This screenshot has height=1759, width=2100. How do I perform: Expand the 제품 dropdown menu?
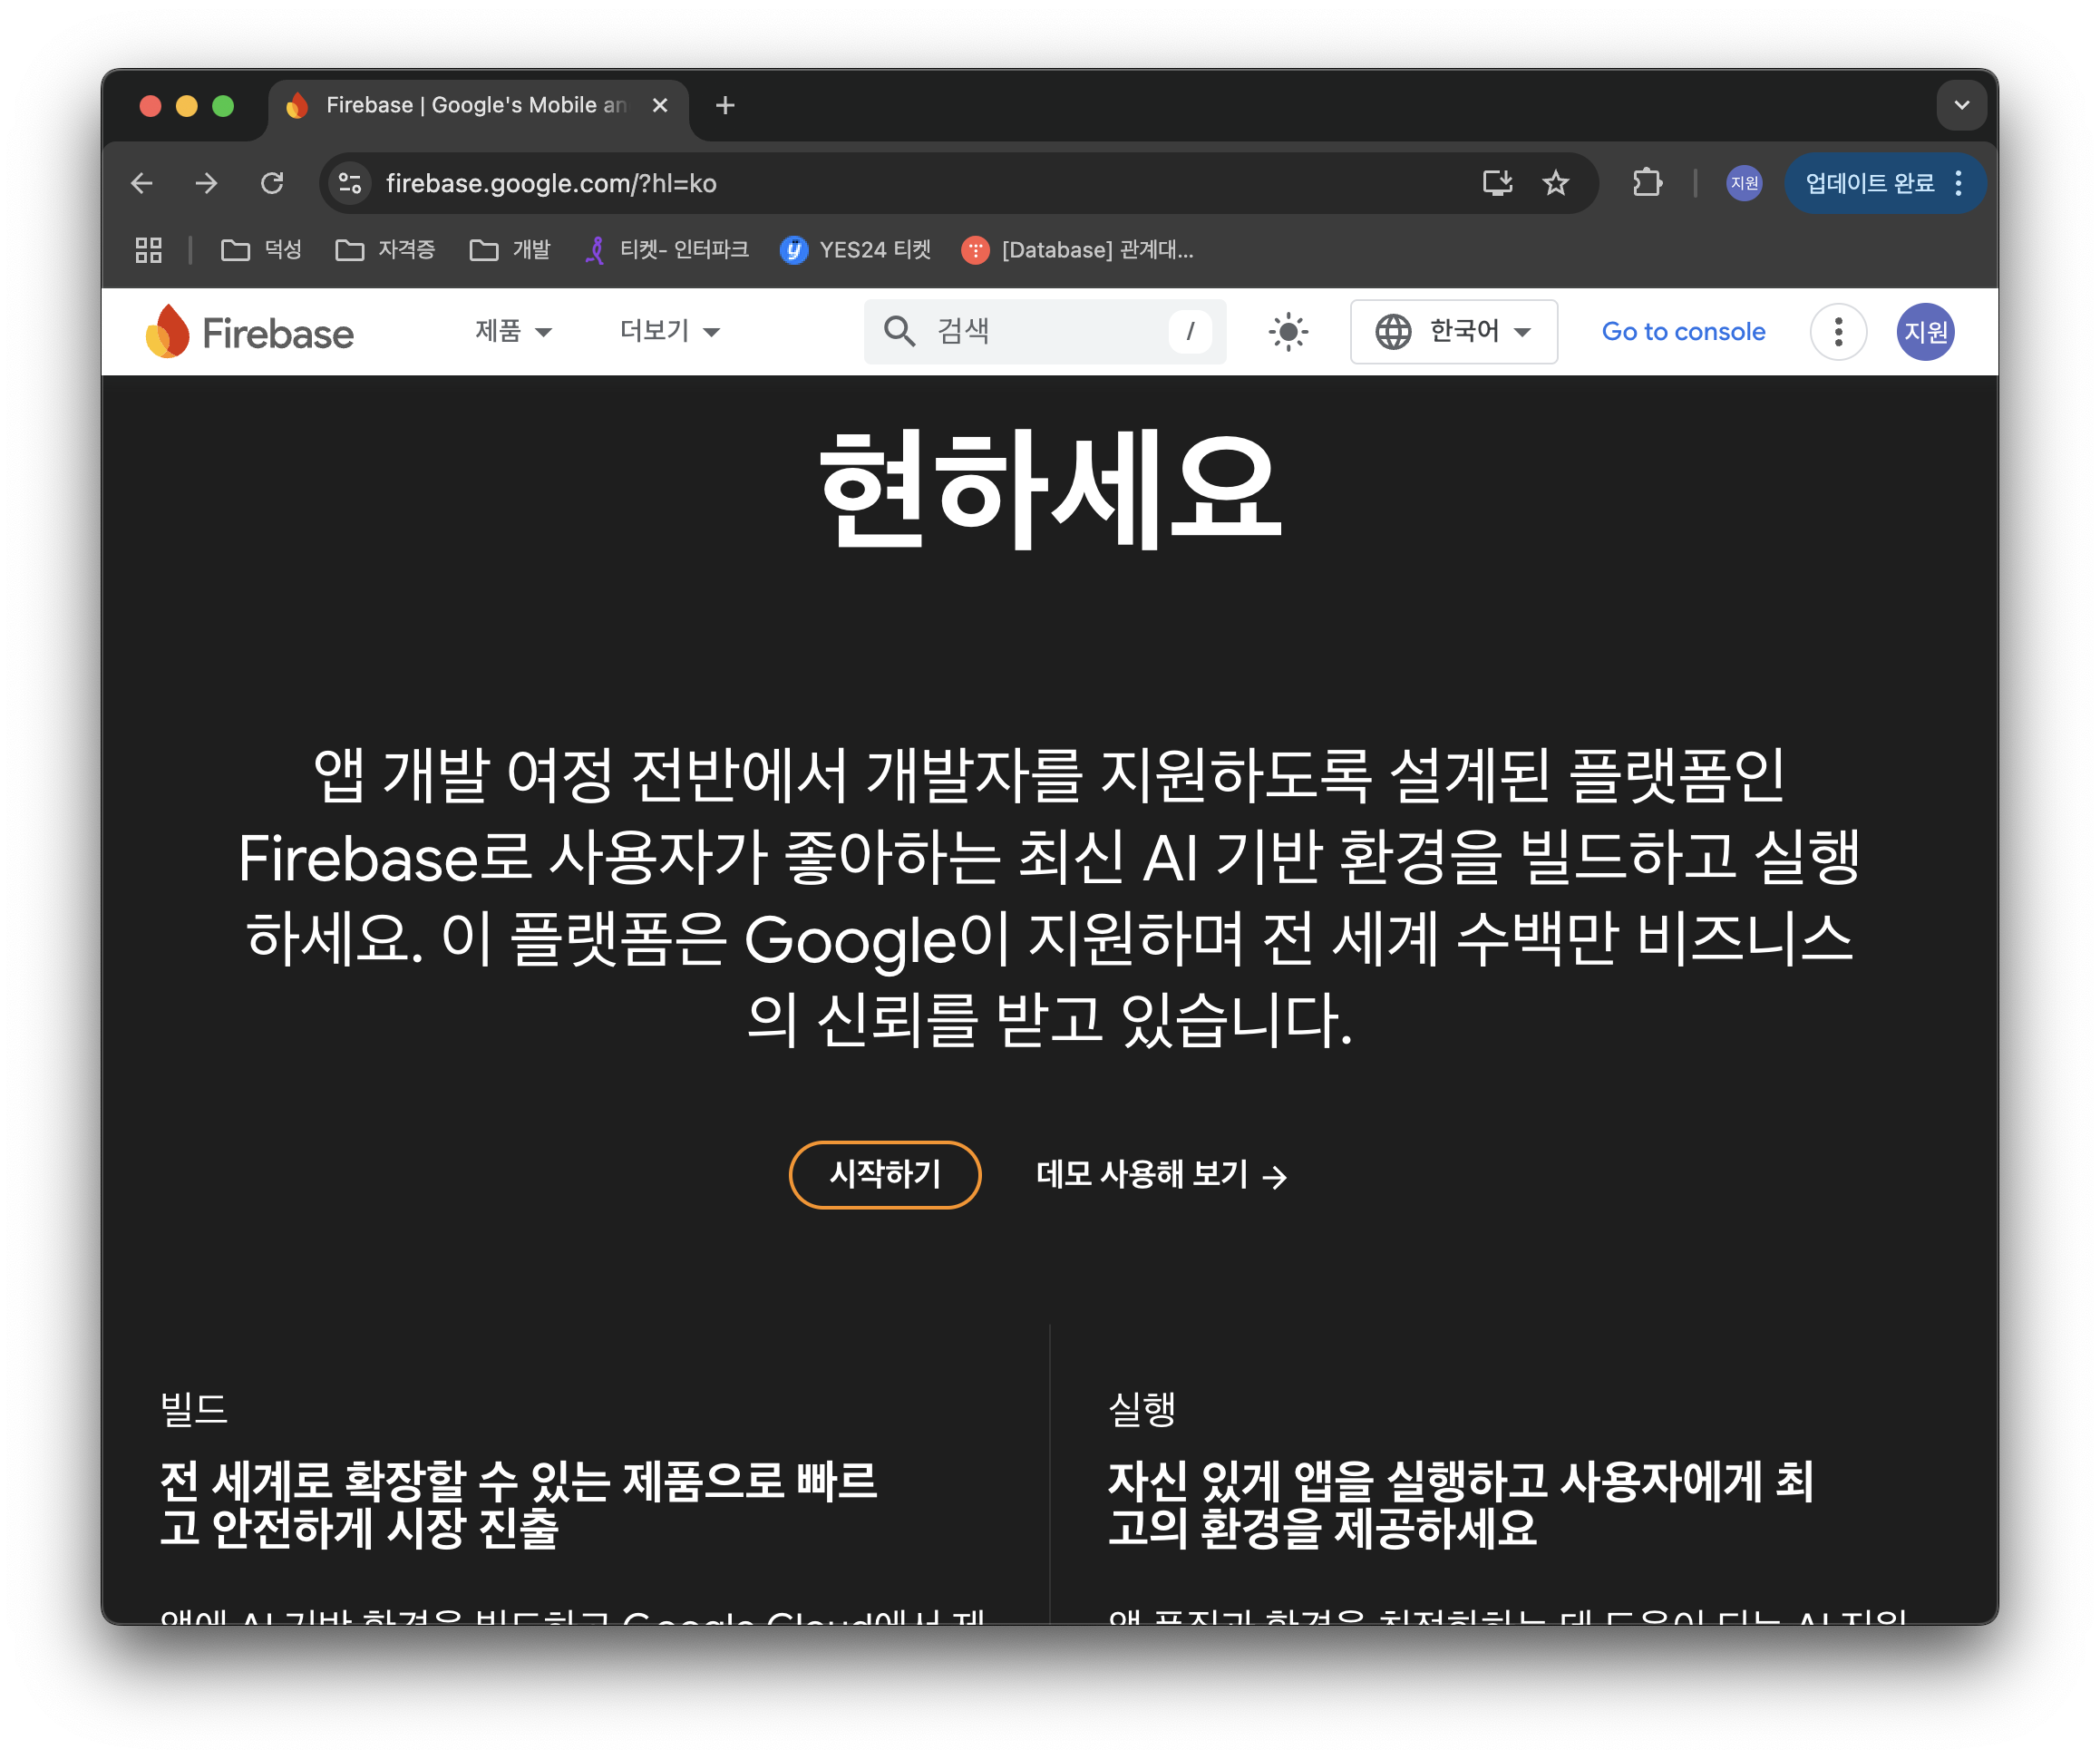(513, 332)
